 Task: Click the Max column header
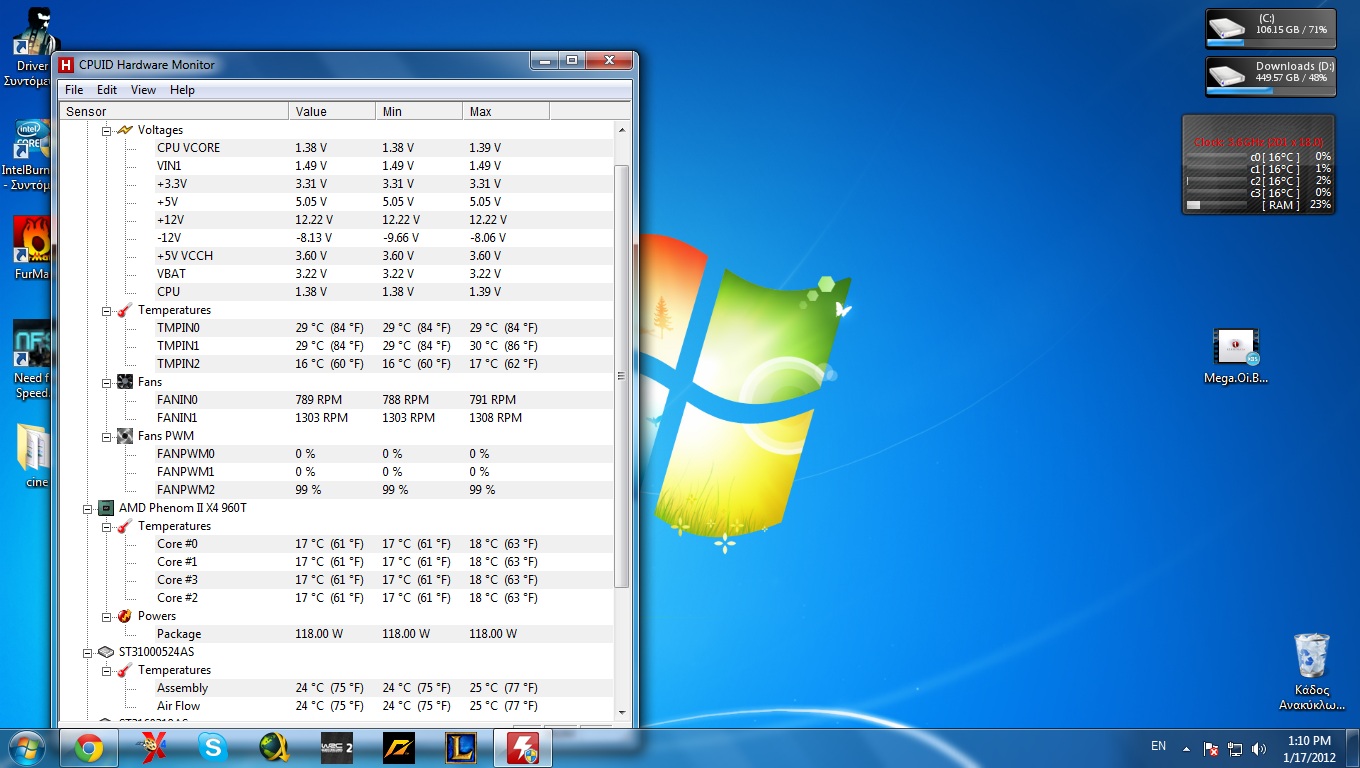pos(506,112)
